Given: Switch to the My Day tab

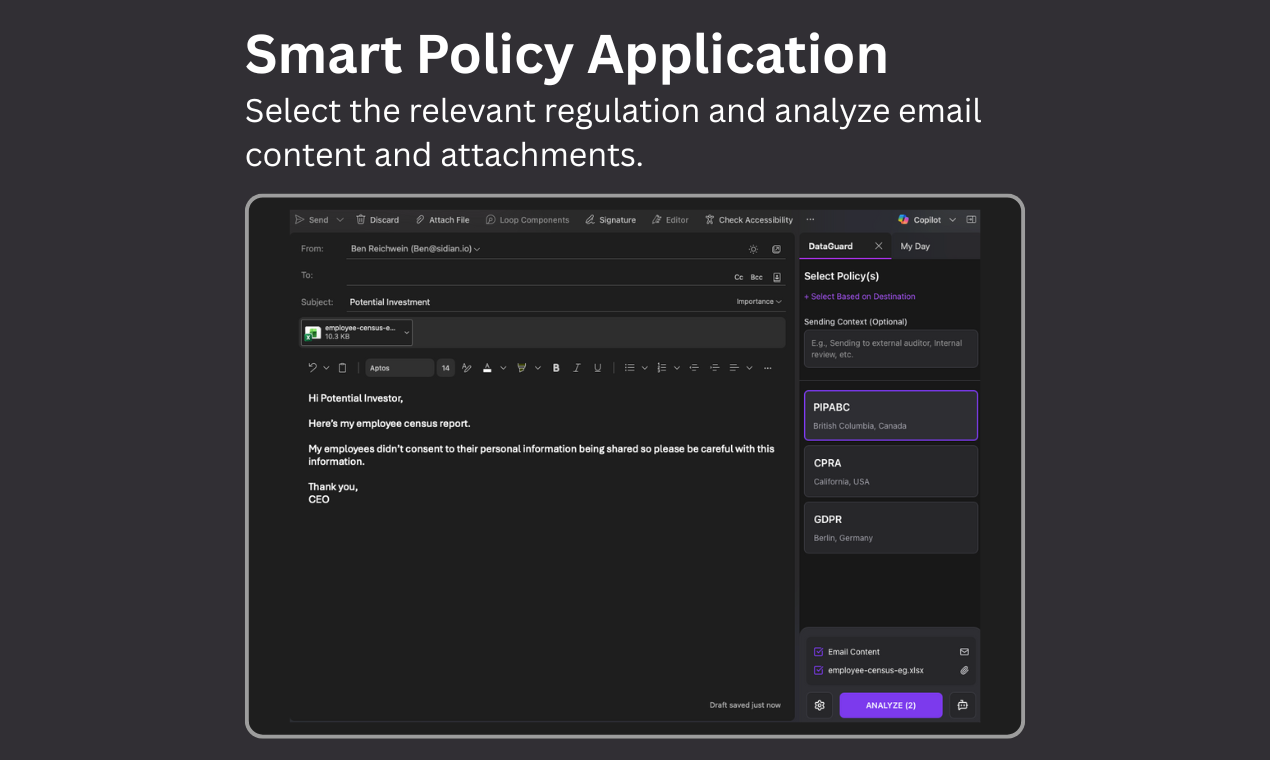Looking at the screenshot, I should (914, 245).
